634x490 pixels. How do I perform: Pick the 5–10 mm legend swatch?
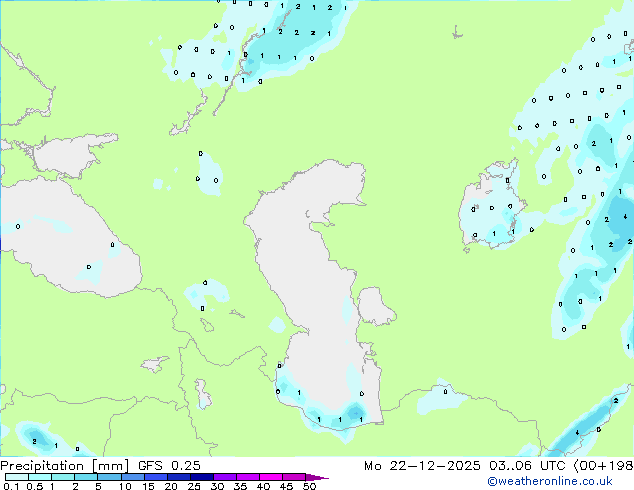[109, 477]
